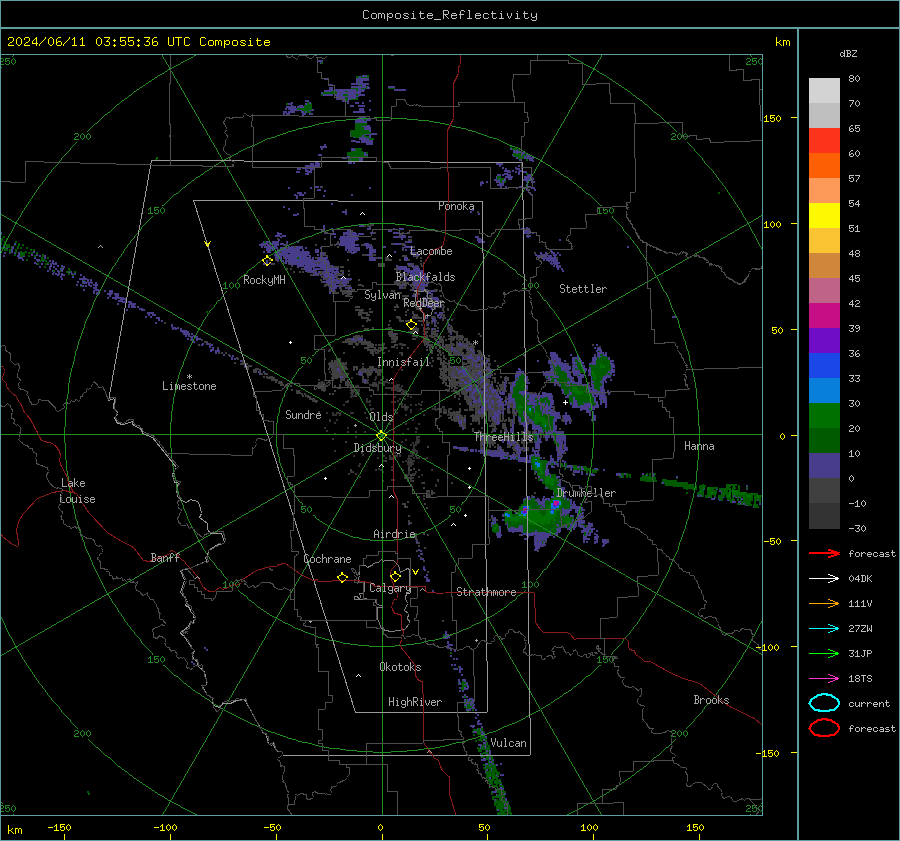Select the ThreeHills city label
This screenshot has width=900, height=841.
(x=503, y=437)
